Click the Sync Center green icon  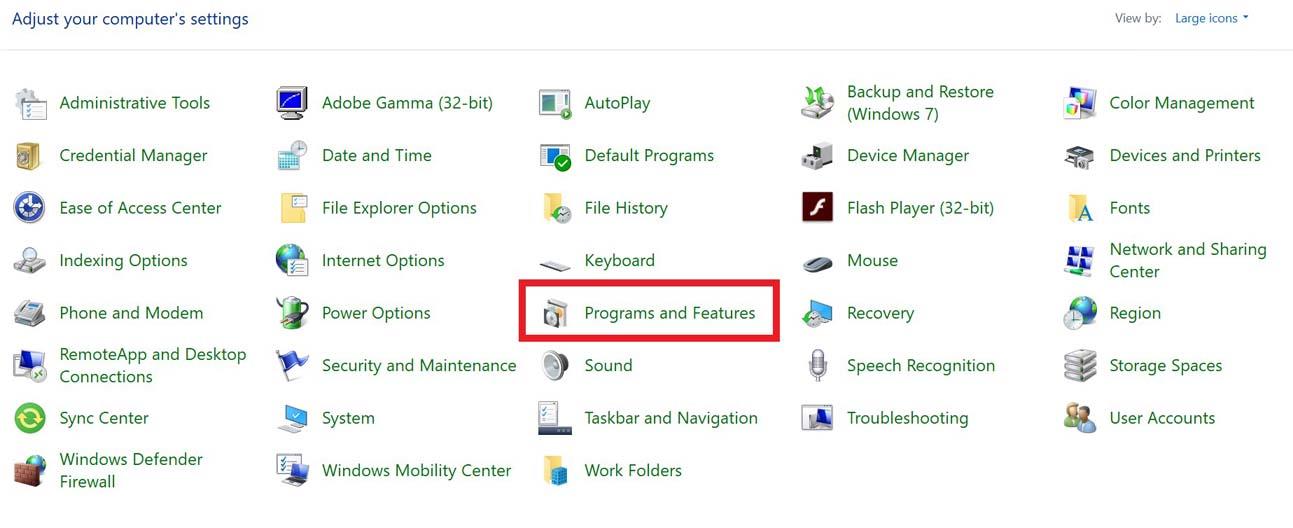[30, 418]
